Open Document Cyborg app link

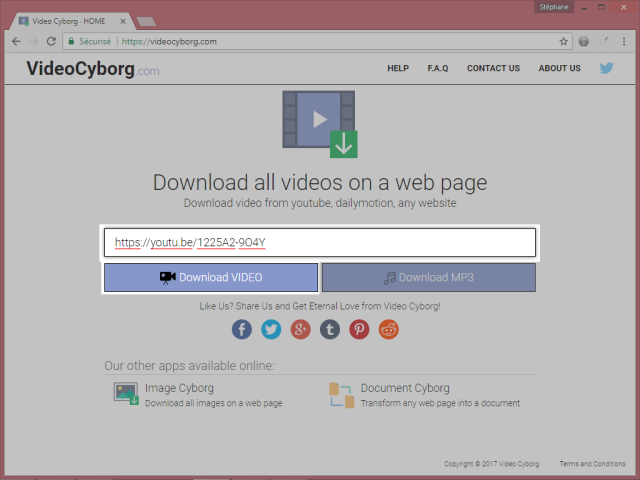[405, 388]
